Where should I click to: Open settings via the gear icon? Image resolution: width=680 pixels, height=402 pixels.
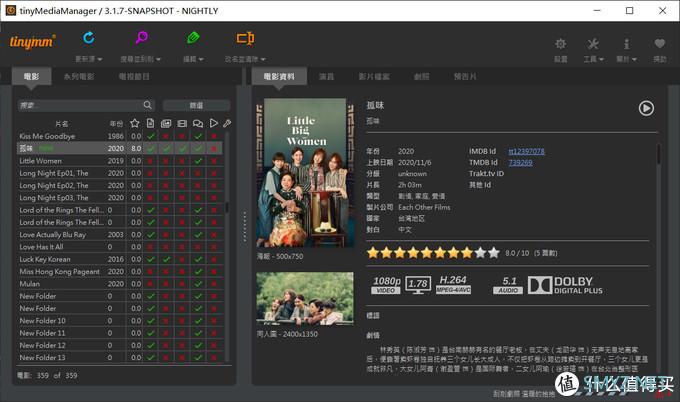560,44
